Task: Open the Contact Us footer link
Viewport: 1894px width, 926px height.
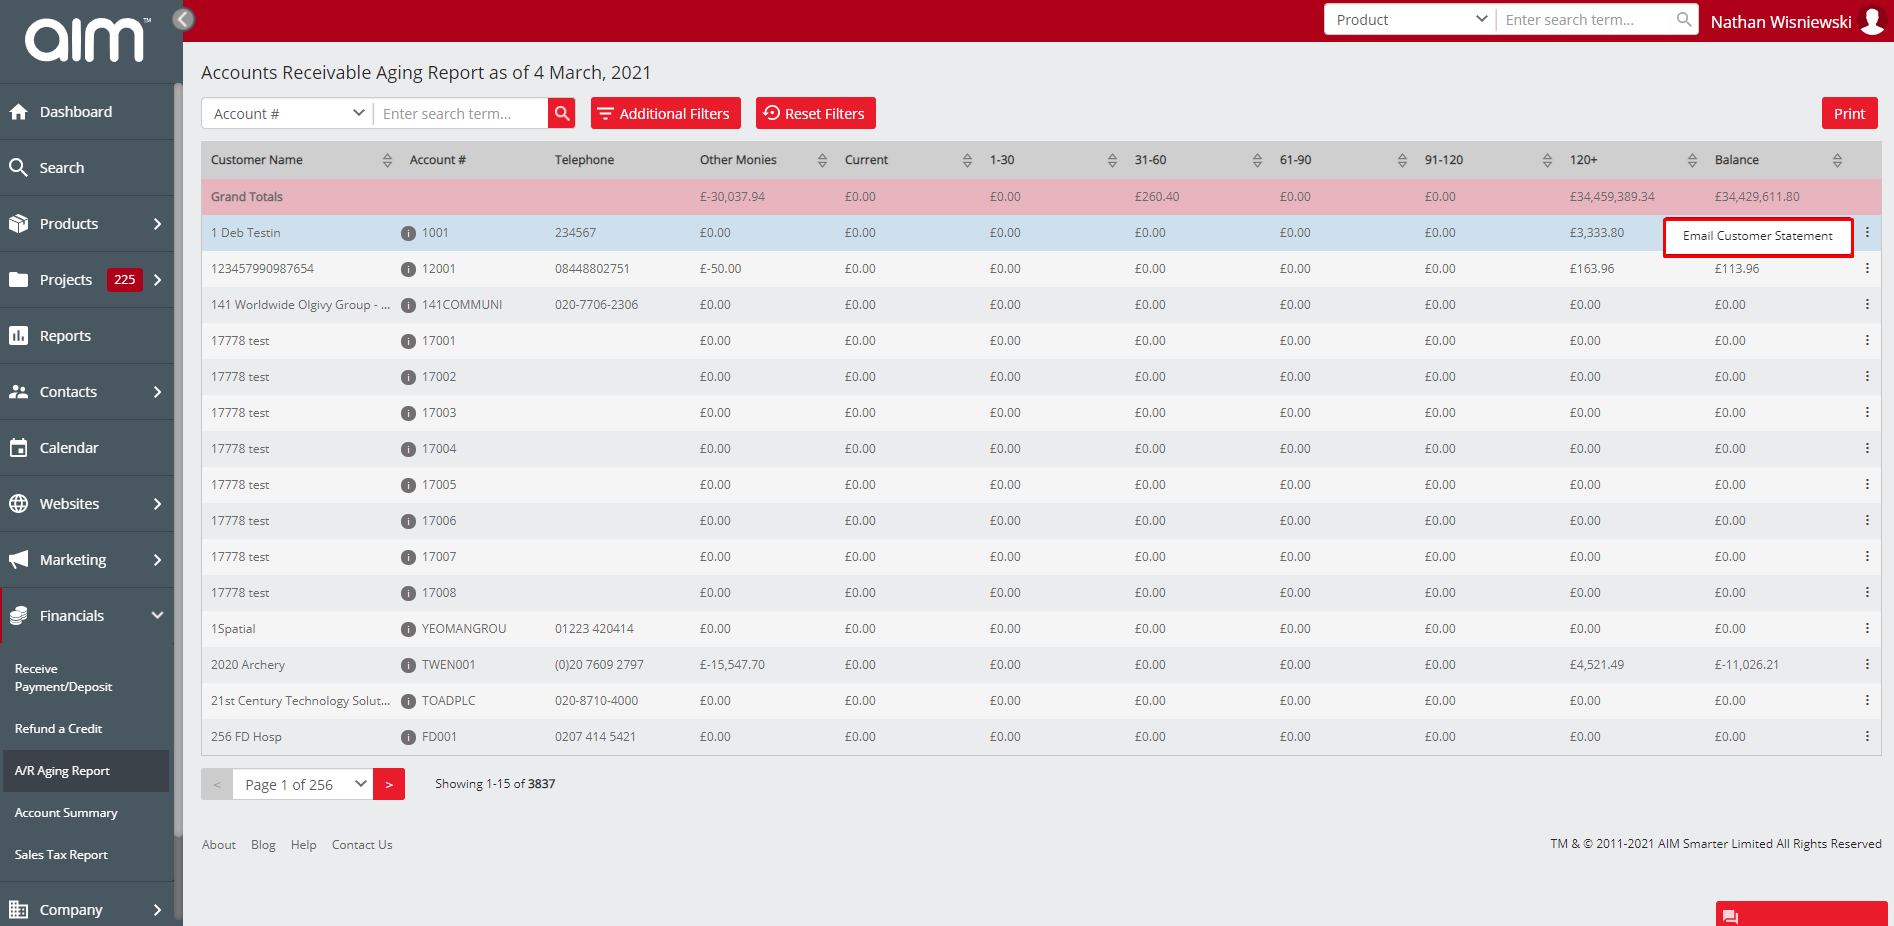Action: [x=362, y=845]
